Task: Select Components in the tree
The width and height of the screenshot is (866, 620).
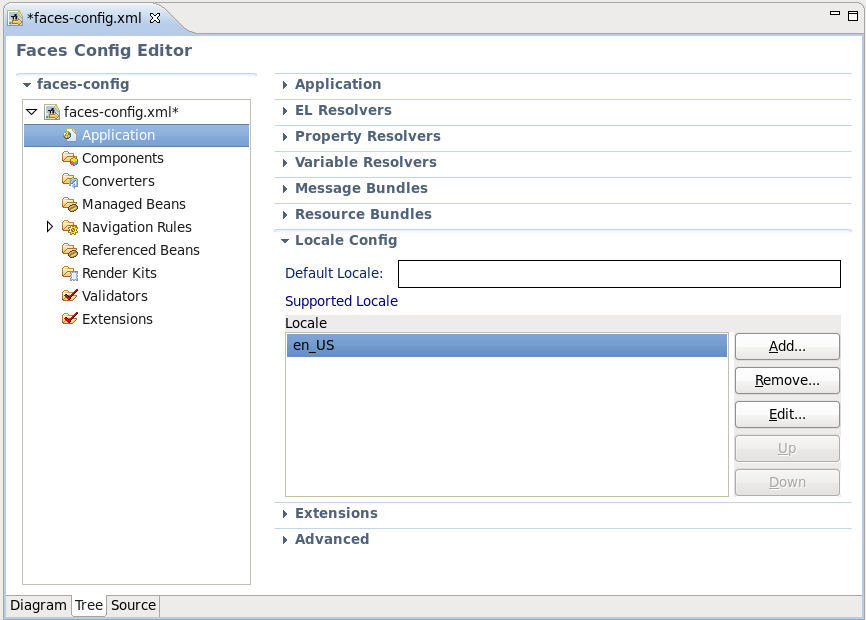Action: coord(123,158)
